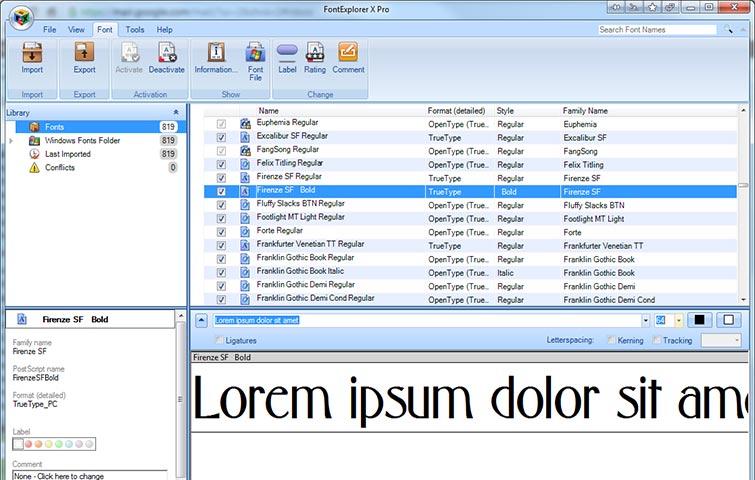Screen dimensions: 755x480
Task: Toggle checkbox for Firenze SF Regular
Action: click(221, 178)
